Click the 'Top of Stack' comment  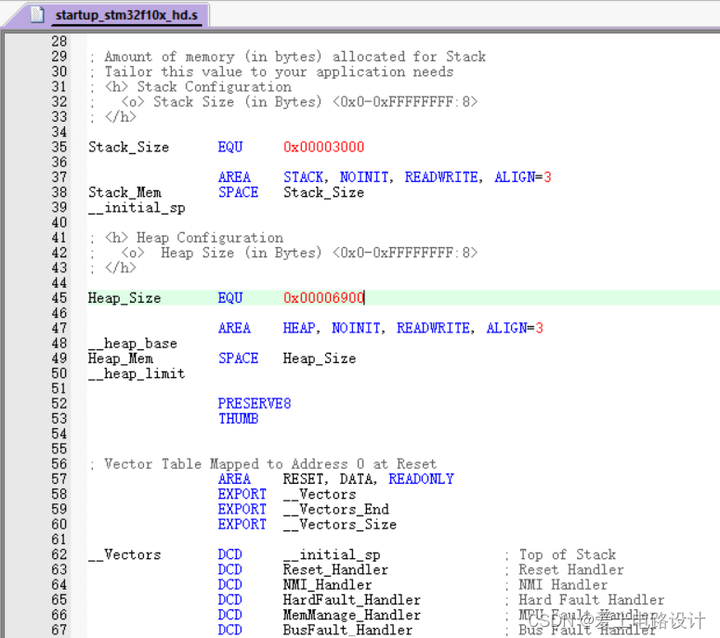[x=568, y=554]
